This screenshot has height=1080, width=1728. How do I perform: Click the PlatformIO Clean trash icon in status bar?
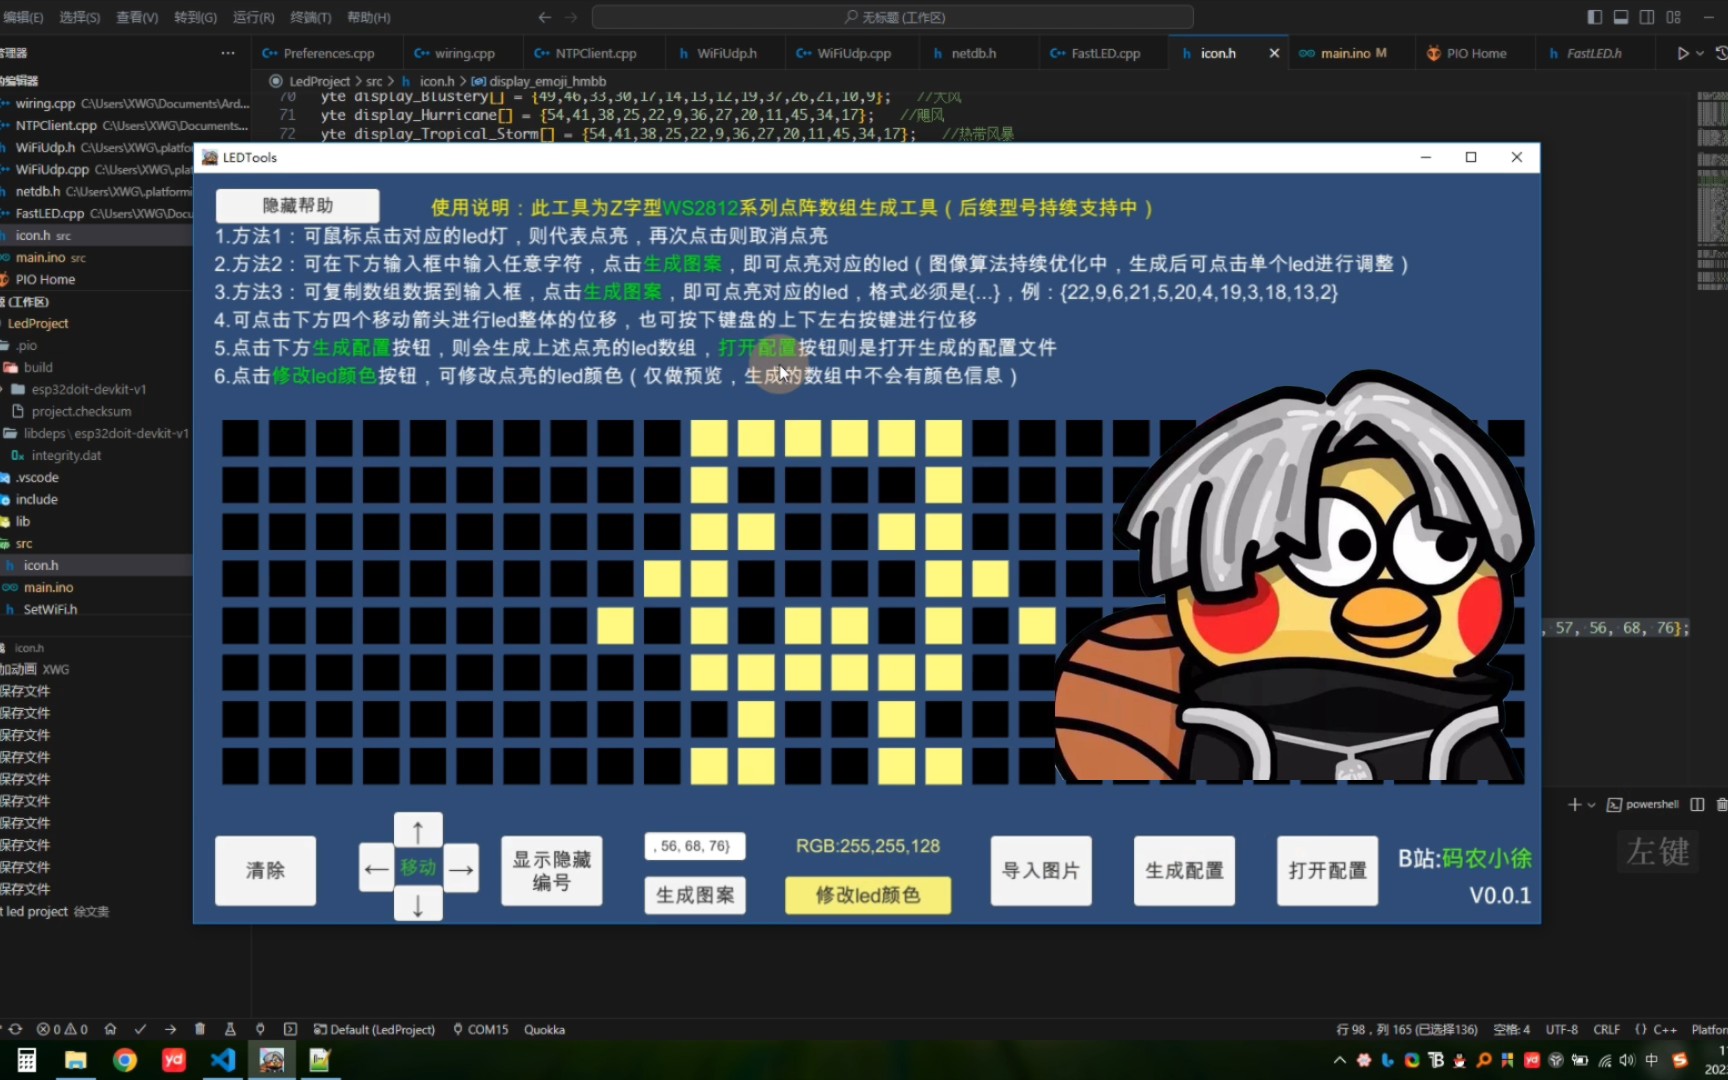tap(200, 1029)
